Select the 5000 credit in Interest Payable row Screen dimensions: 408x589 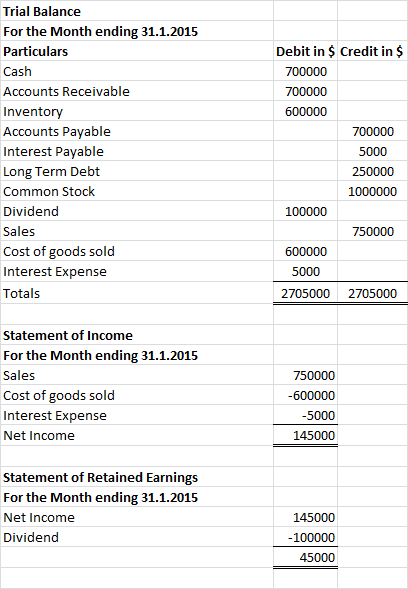tap(373, 151)
